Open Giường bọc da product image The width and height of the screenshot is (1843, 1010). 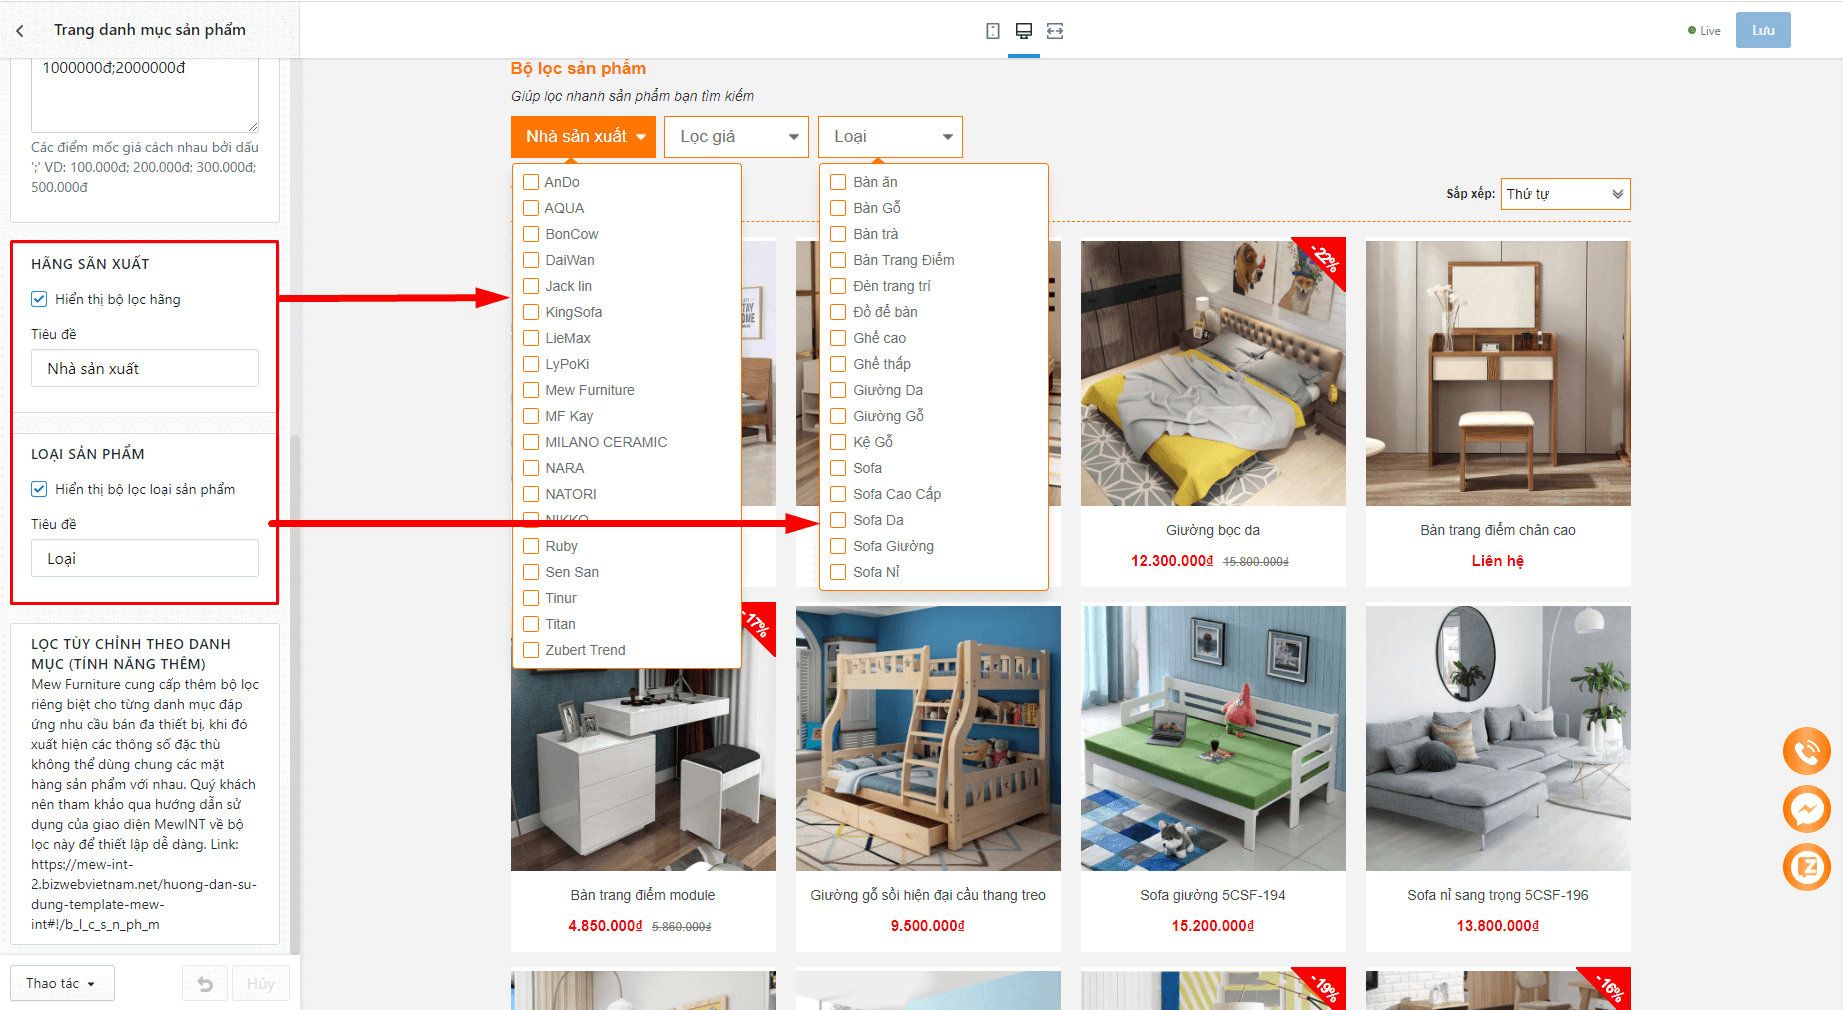pos(1213,372)
